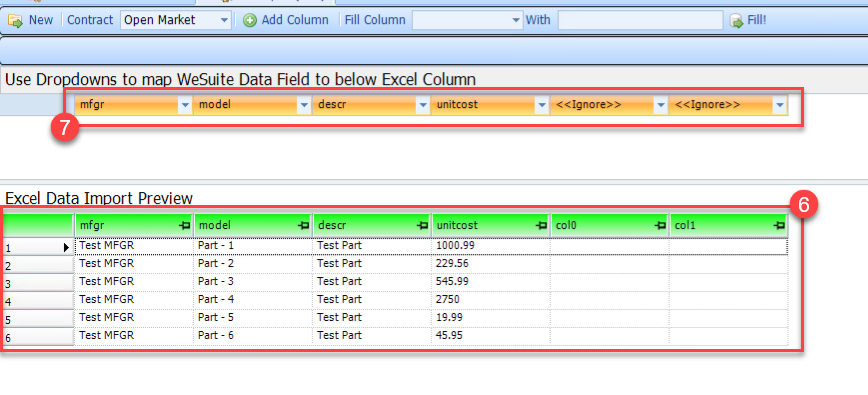Click the Fill! icon
Screen dimensions: 868x395
point(736,21)
